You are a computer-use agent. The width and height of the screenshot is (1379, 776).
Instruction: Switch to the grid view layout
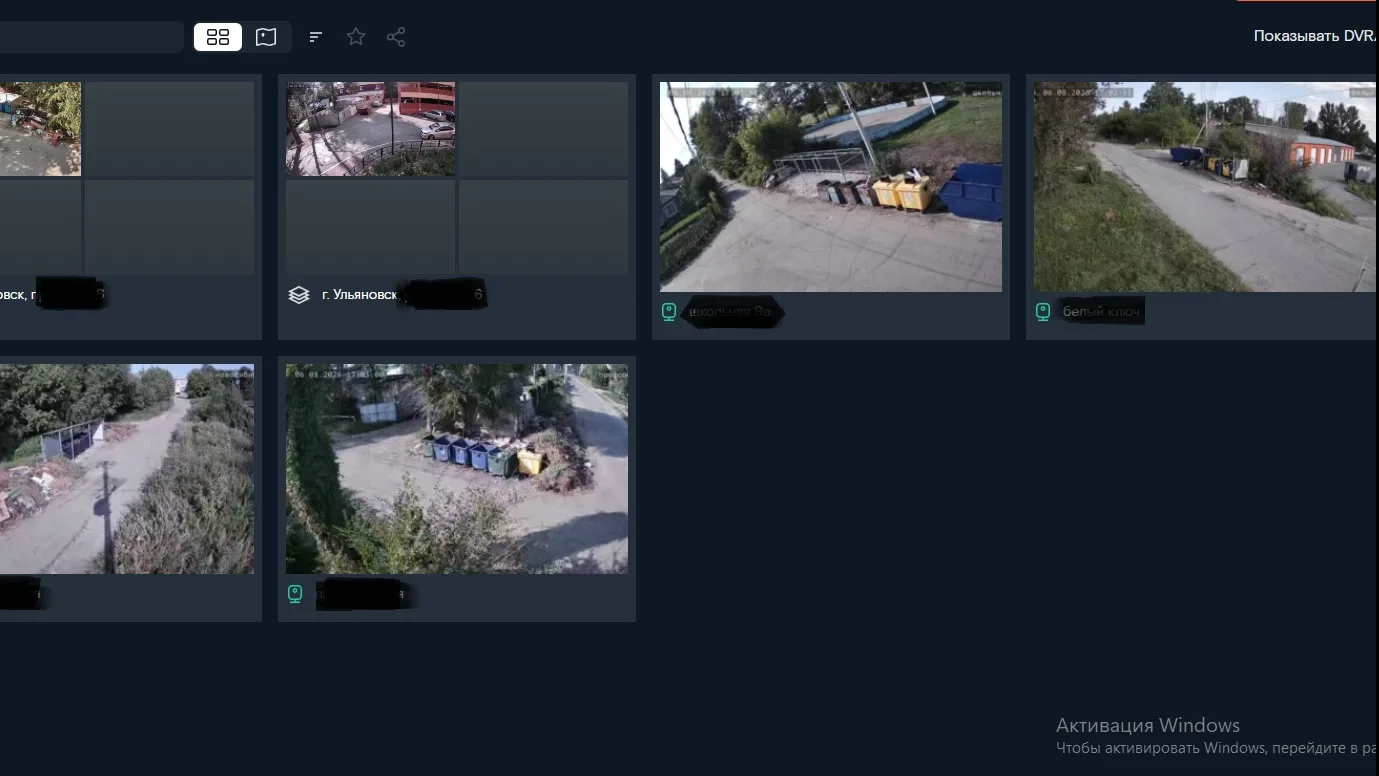tap(218, 37)
